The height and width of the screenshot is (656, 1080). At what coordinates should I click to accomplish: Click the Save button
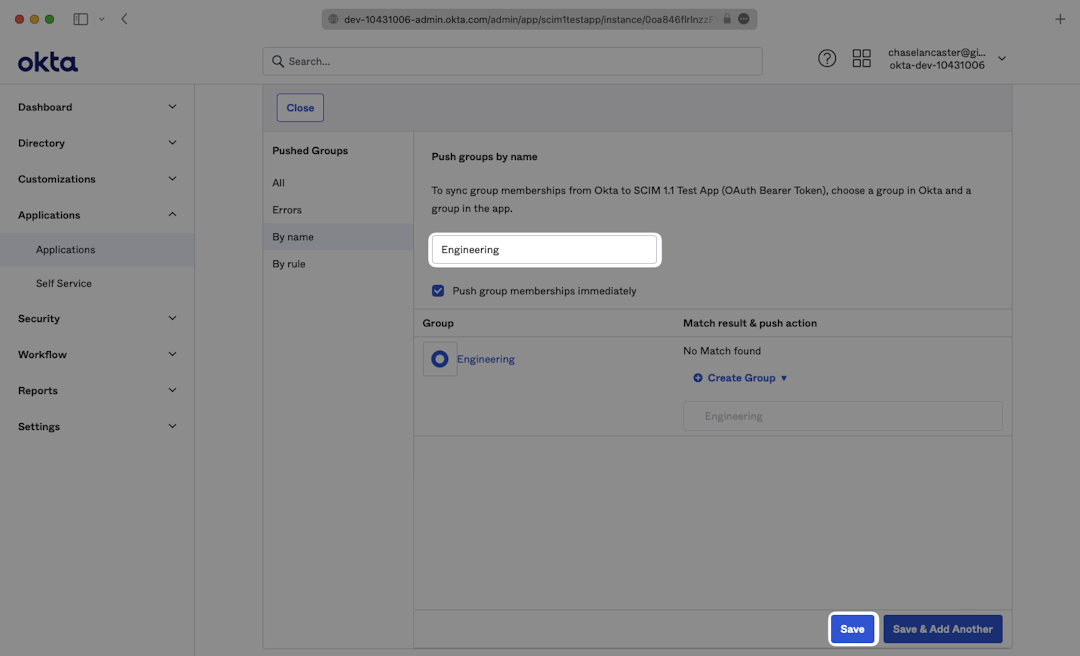click(x=852, y=629)
